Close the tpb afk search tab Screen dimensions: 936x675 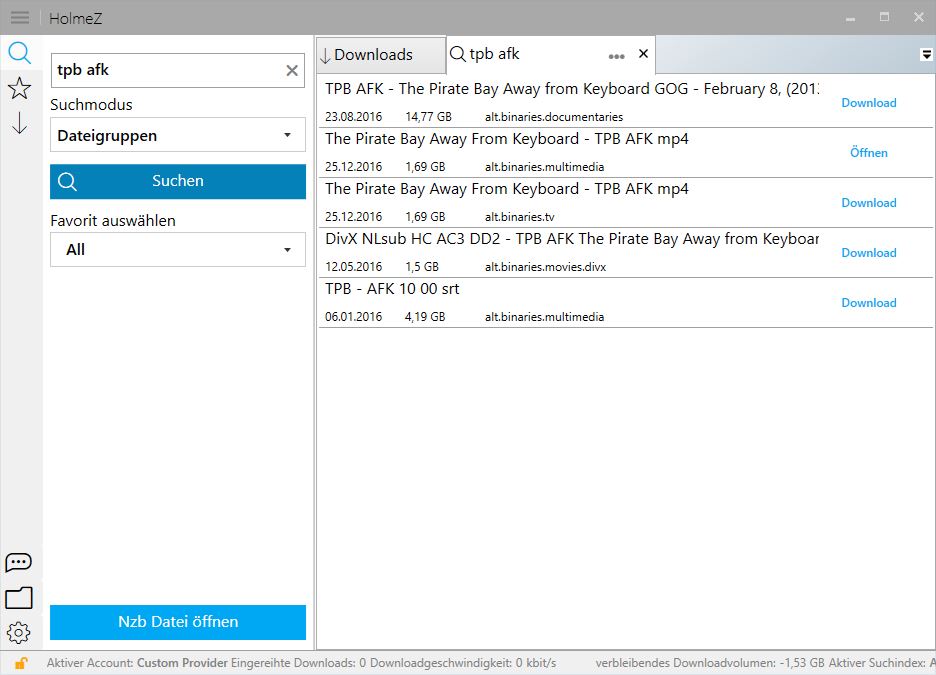point(644,54)
